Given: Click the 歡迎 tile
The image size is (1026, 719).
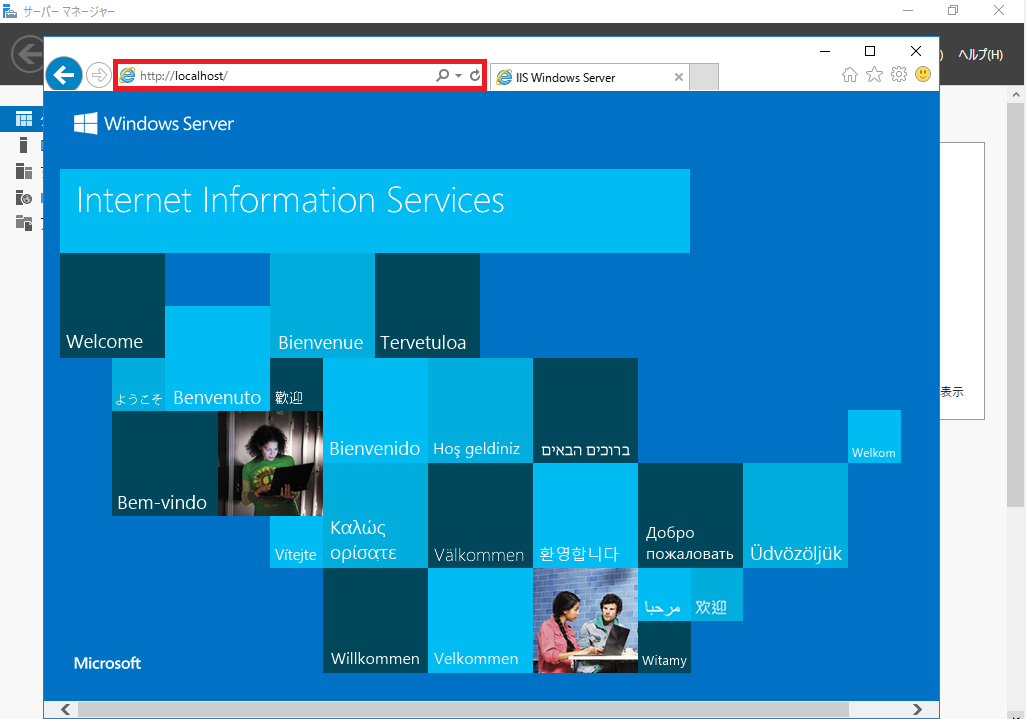Looking at the screenshot, I should (296, 385).
